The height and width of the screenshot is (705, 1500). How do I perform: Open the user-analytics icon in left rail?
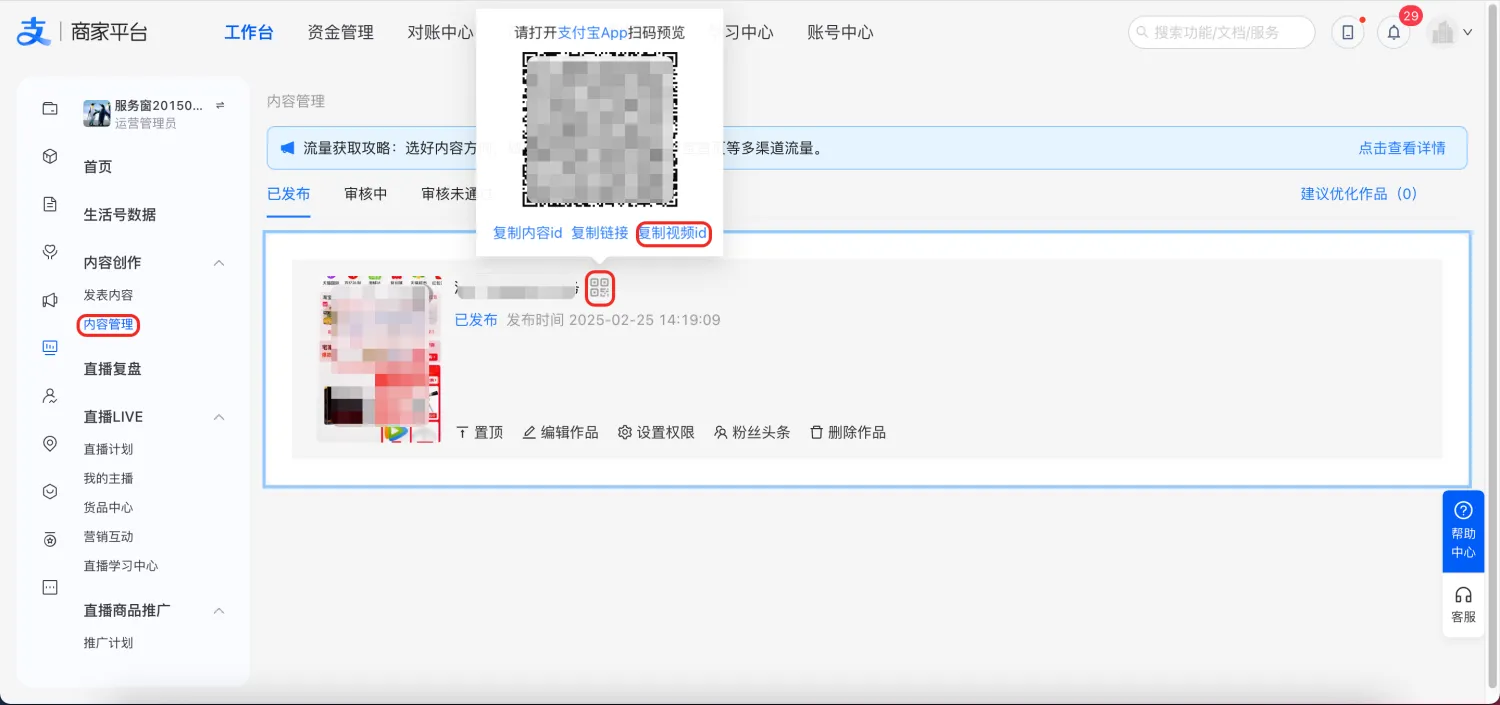click(50, 396)
